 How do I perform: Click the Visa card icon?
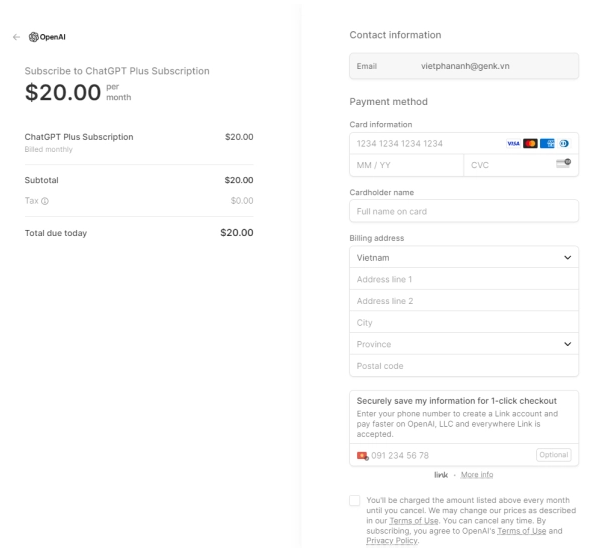click(513, 143)
